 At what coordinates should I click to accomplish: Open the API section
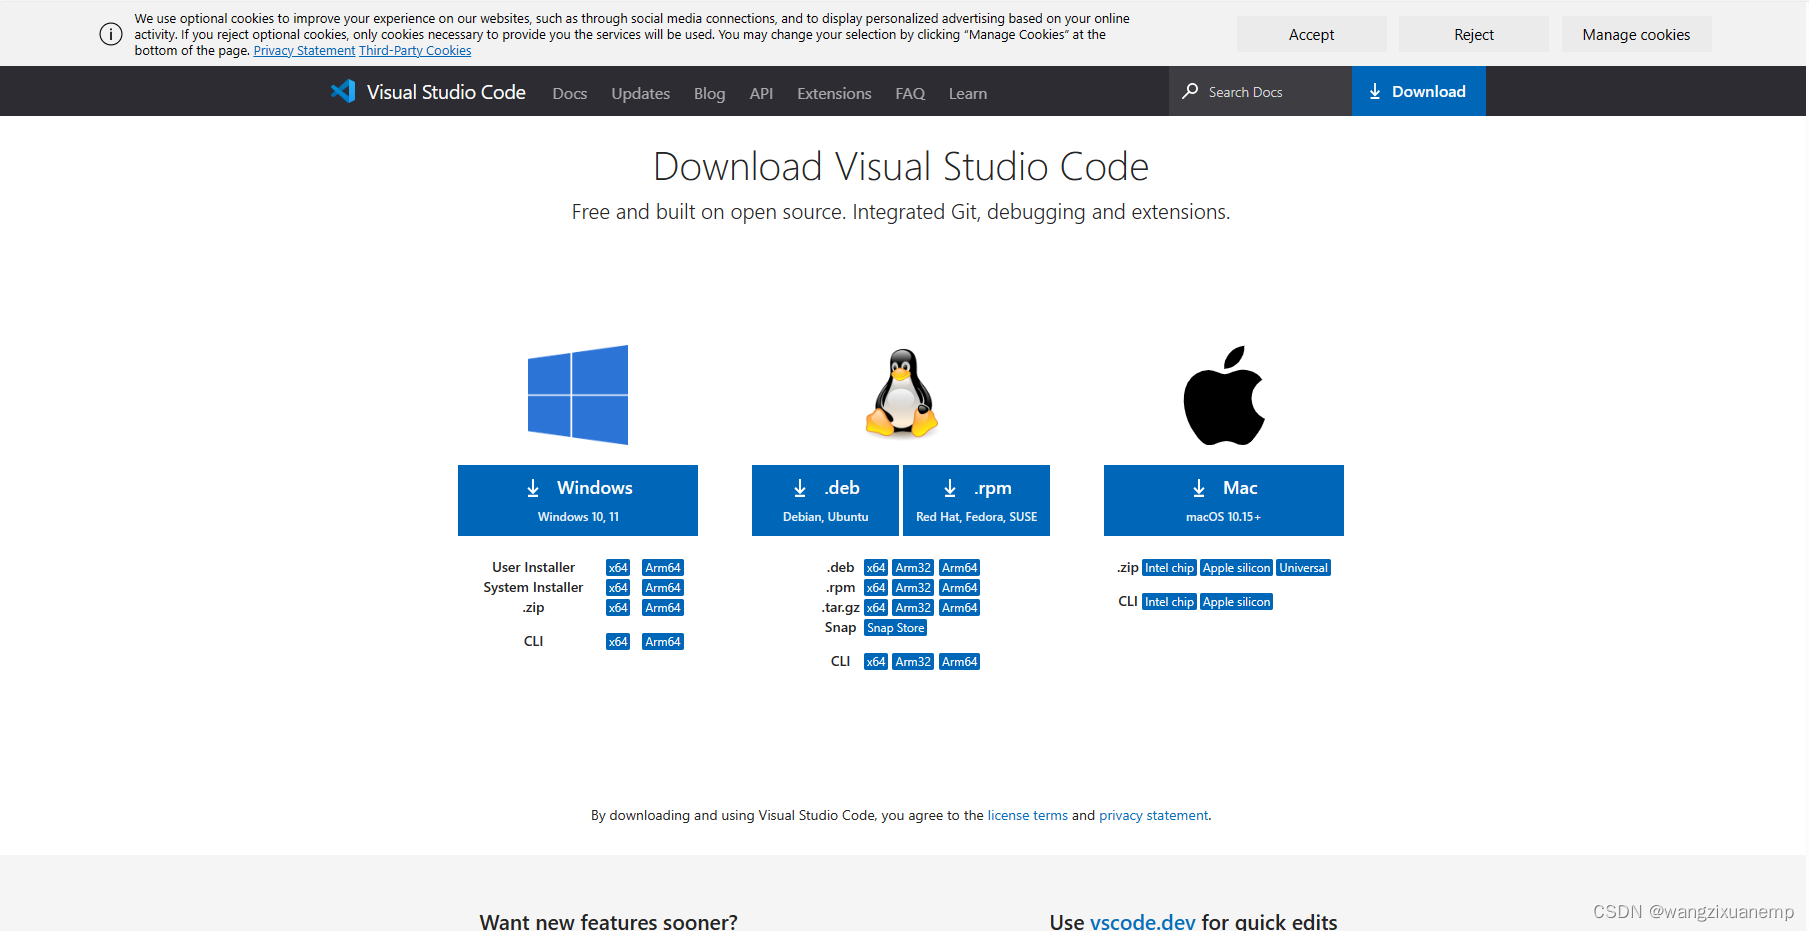pos(761,93)
